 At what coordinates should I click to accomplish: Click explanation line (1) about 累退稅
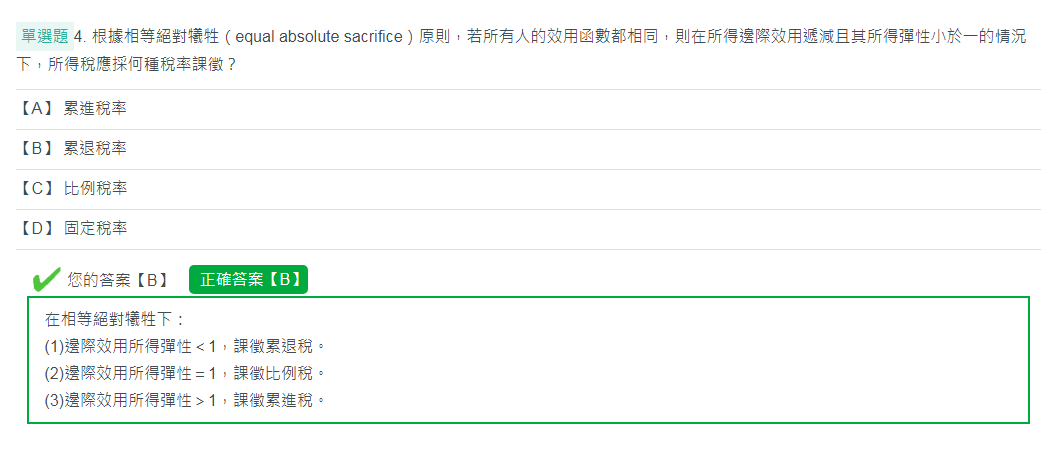(185, 346)
